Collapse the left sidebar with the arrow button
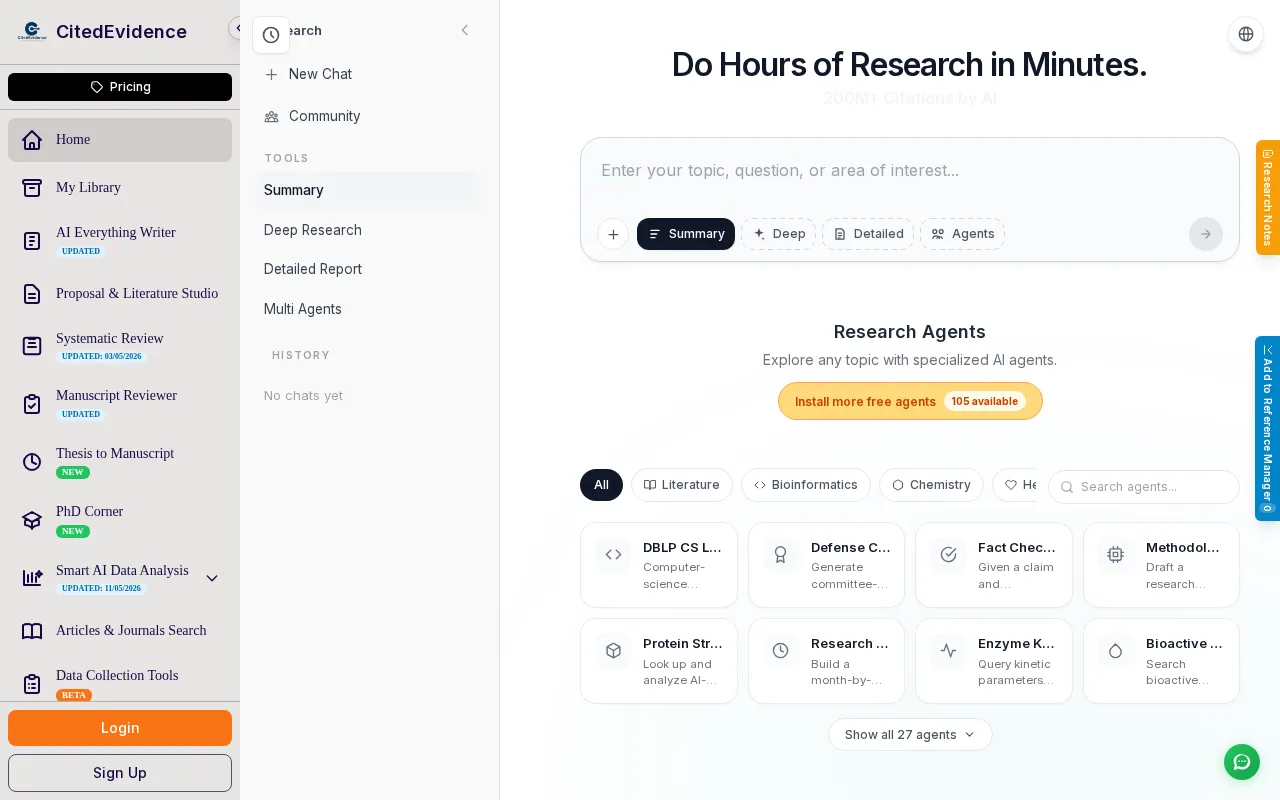 coord(237,28)
